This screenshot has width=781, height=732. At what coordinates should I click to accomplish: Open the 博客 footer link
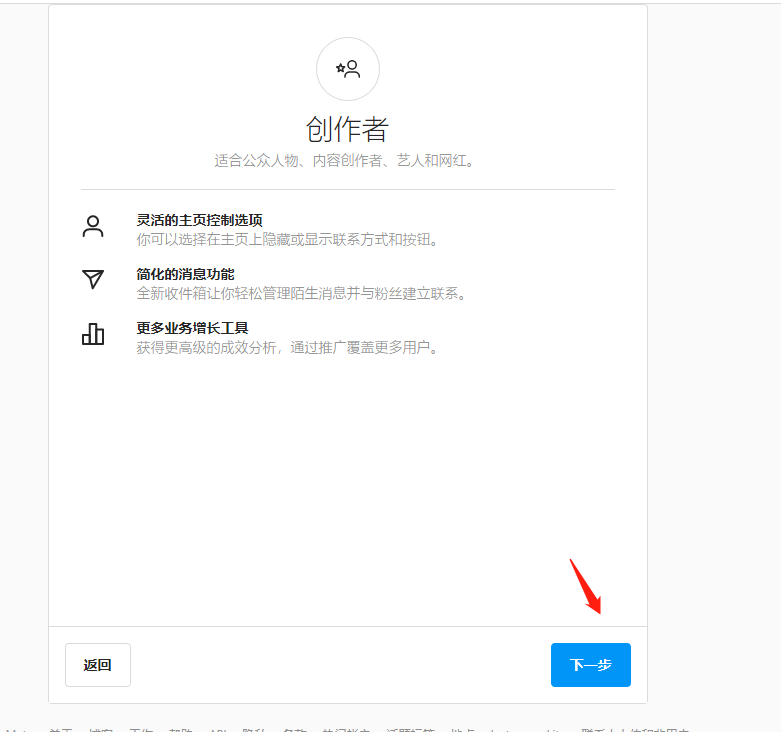[101, 730]
